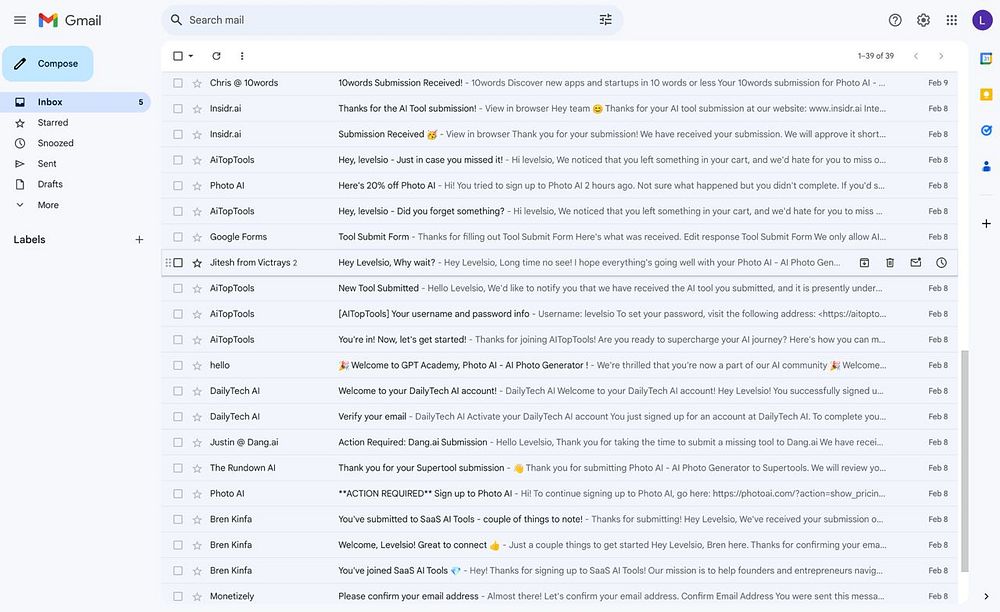
Task: Check the Google Forms email checkbox
Action: click(x=178, y=237)
